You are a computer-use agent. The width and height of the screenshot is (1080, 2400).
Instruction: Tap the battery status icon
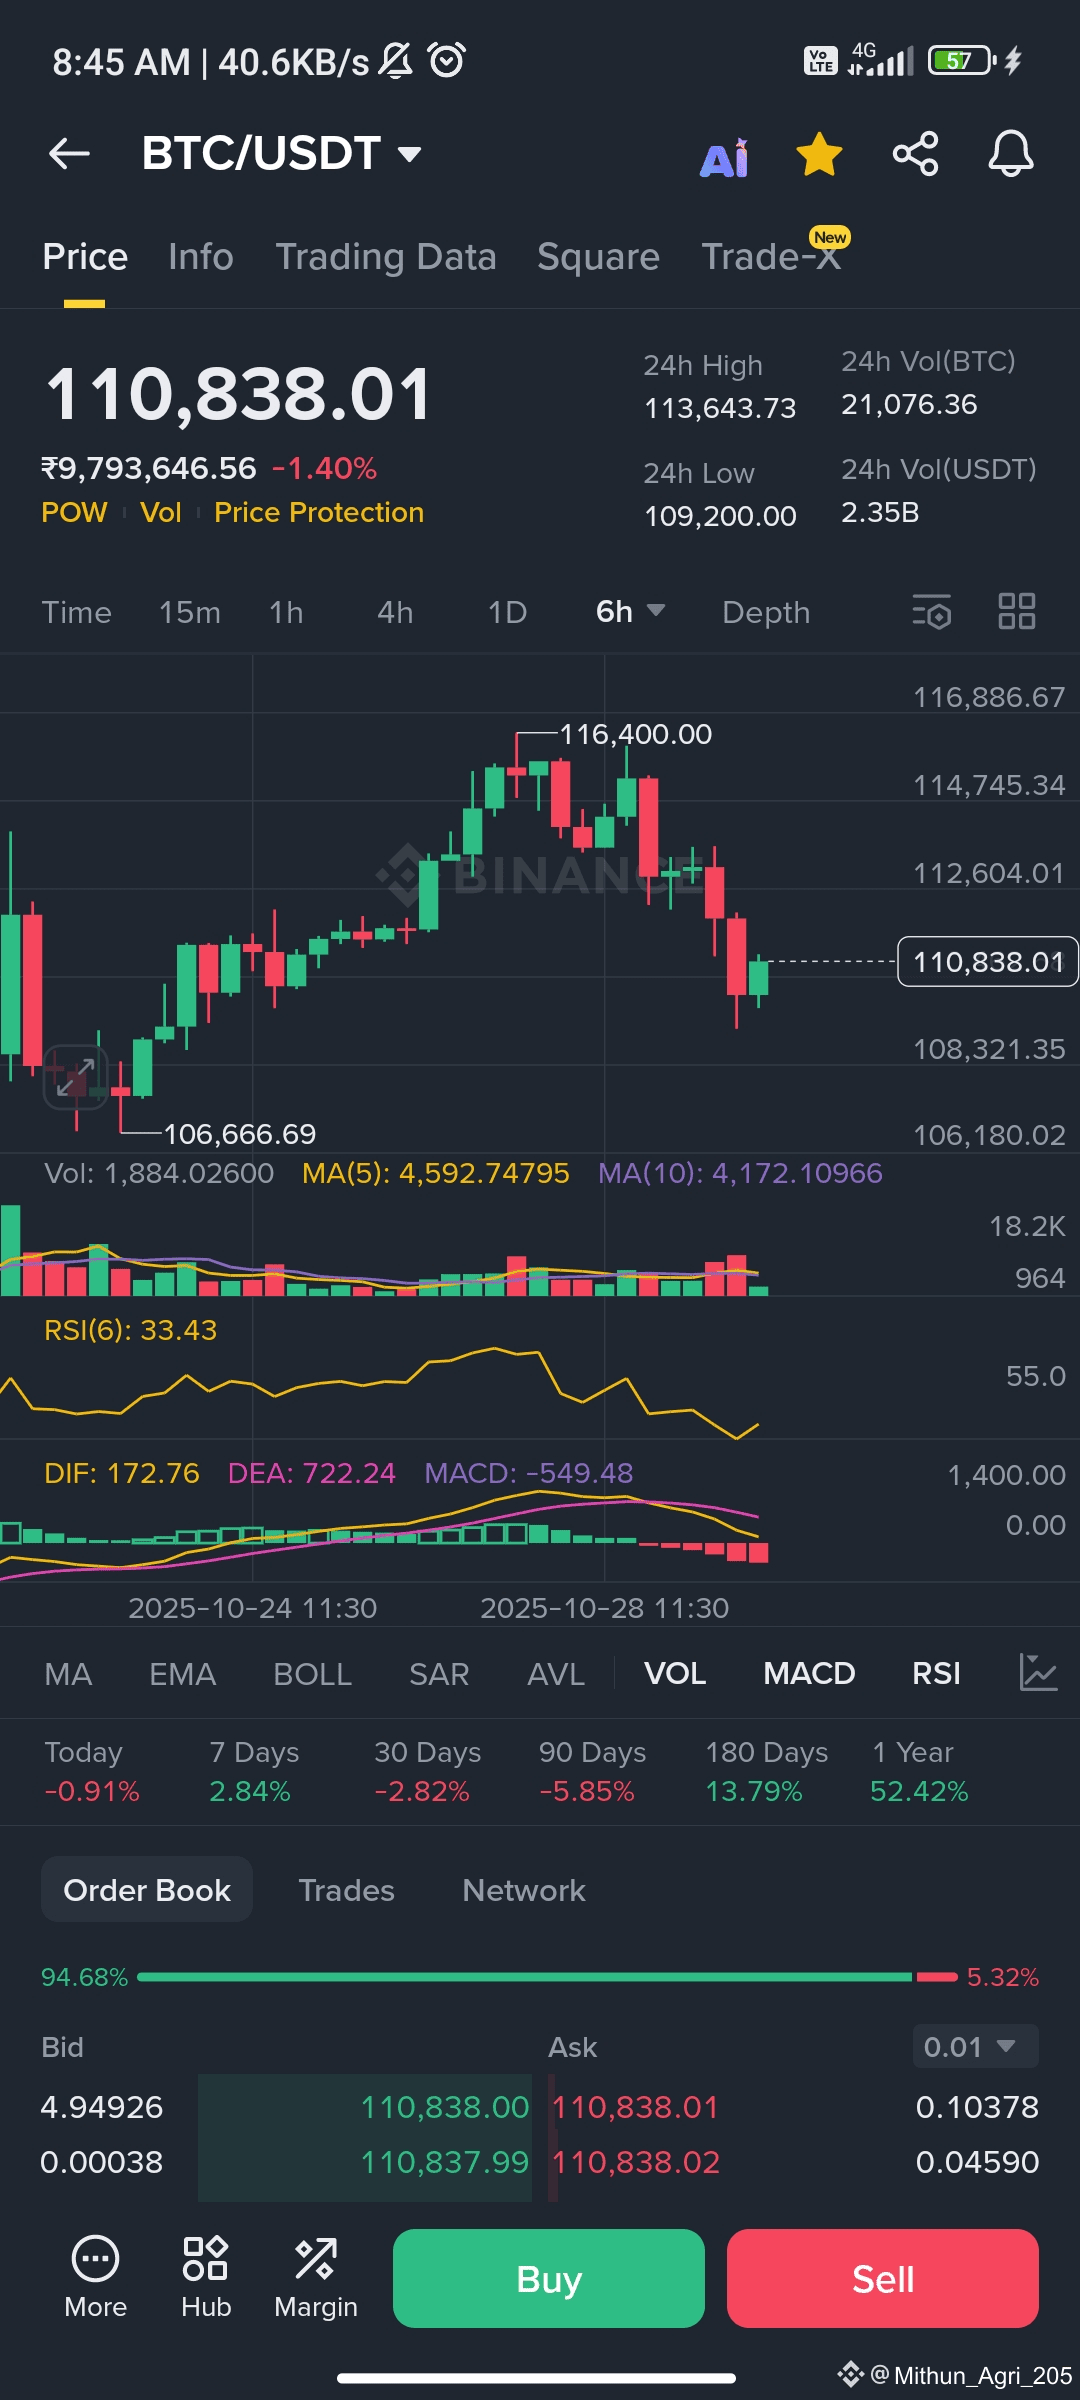tap(962, 61)
